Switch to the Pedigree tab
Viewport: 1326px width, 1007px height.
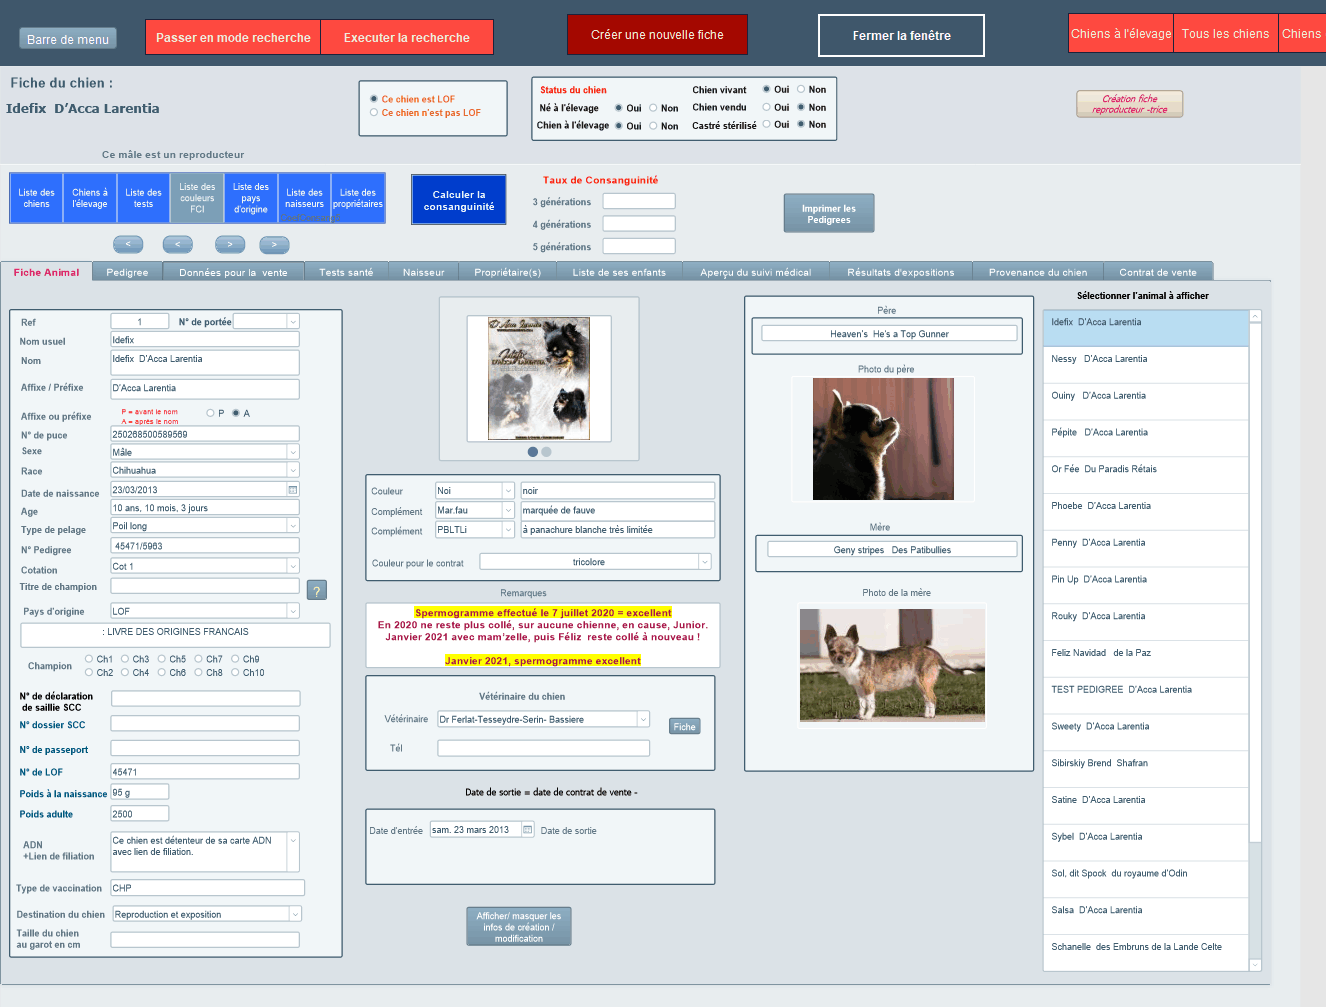[126, 270]
